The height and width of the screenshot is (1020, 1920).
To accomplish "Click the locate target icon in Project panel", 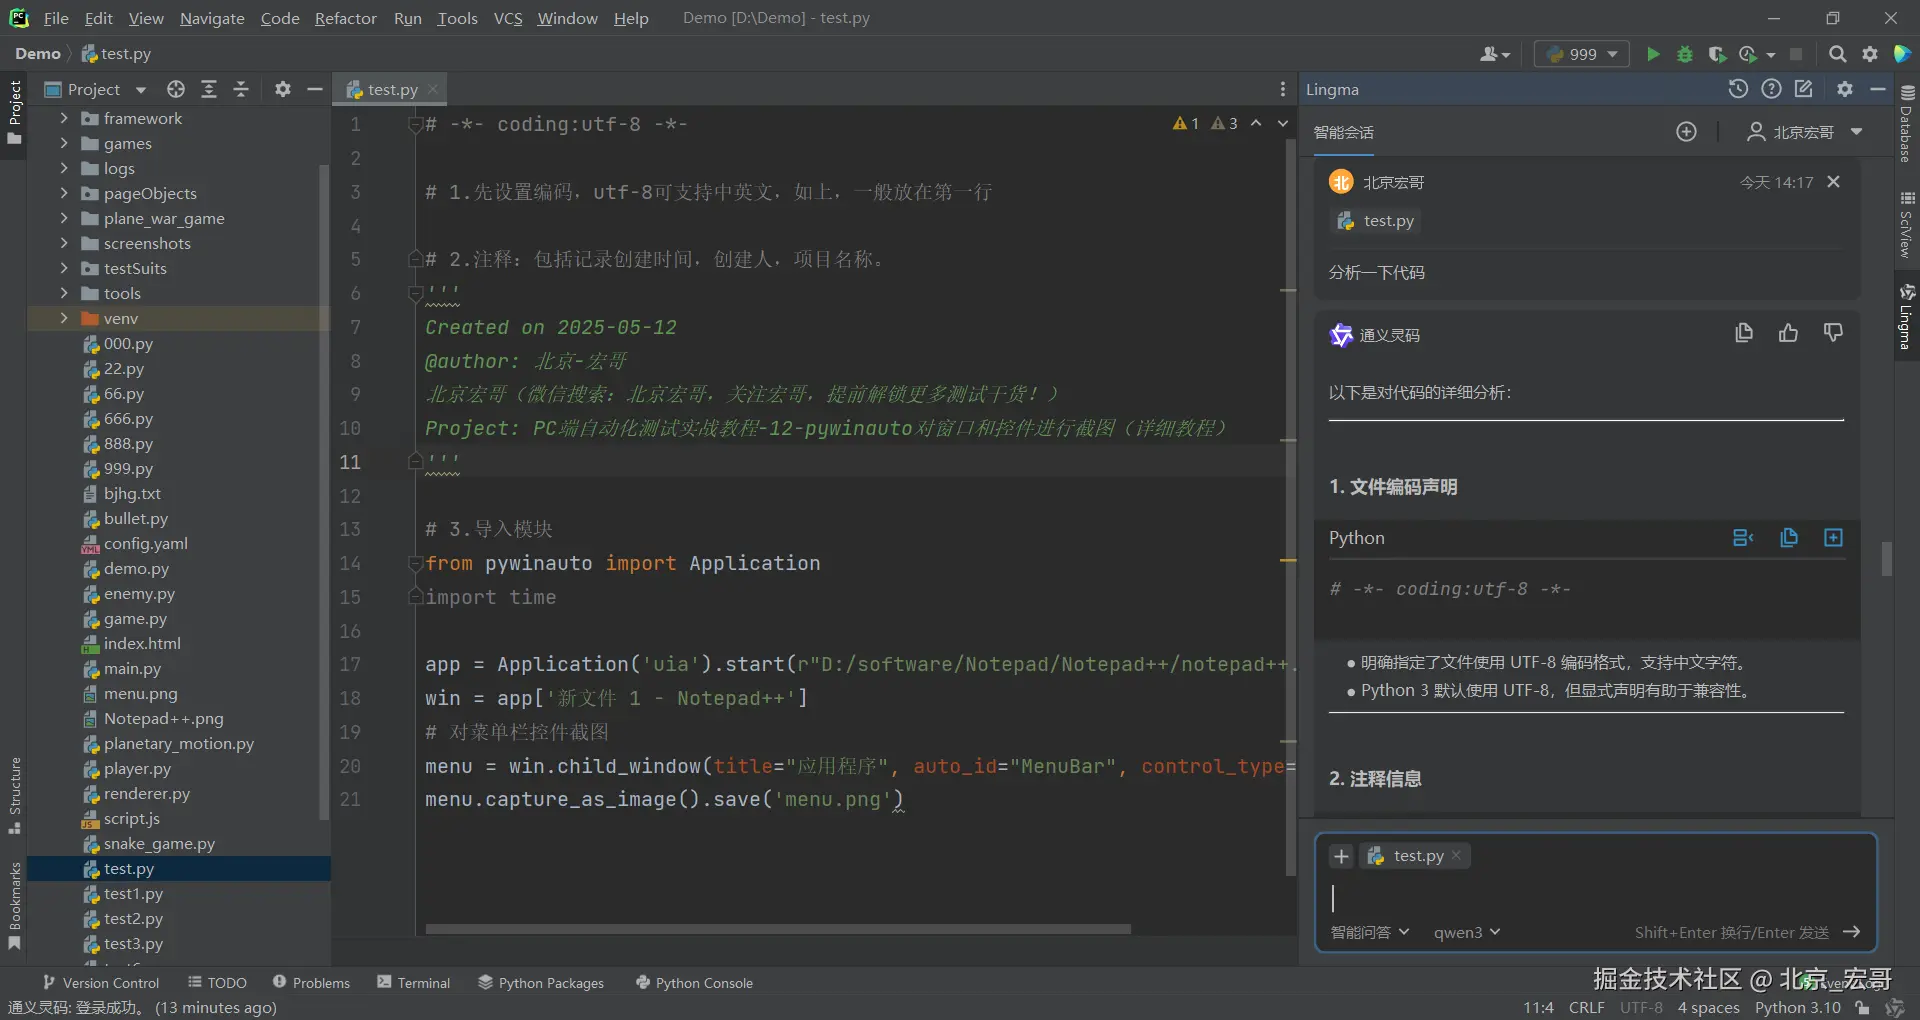I will click(x=176, y=89).
